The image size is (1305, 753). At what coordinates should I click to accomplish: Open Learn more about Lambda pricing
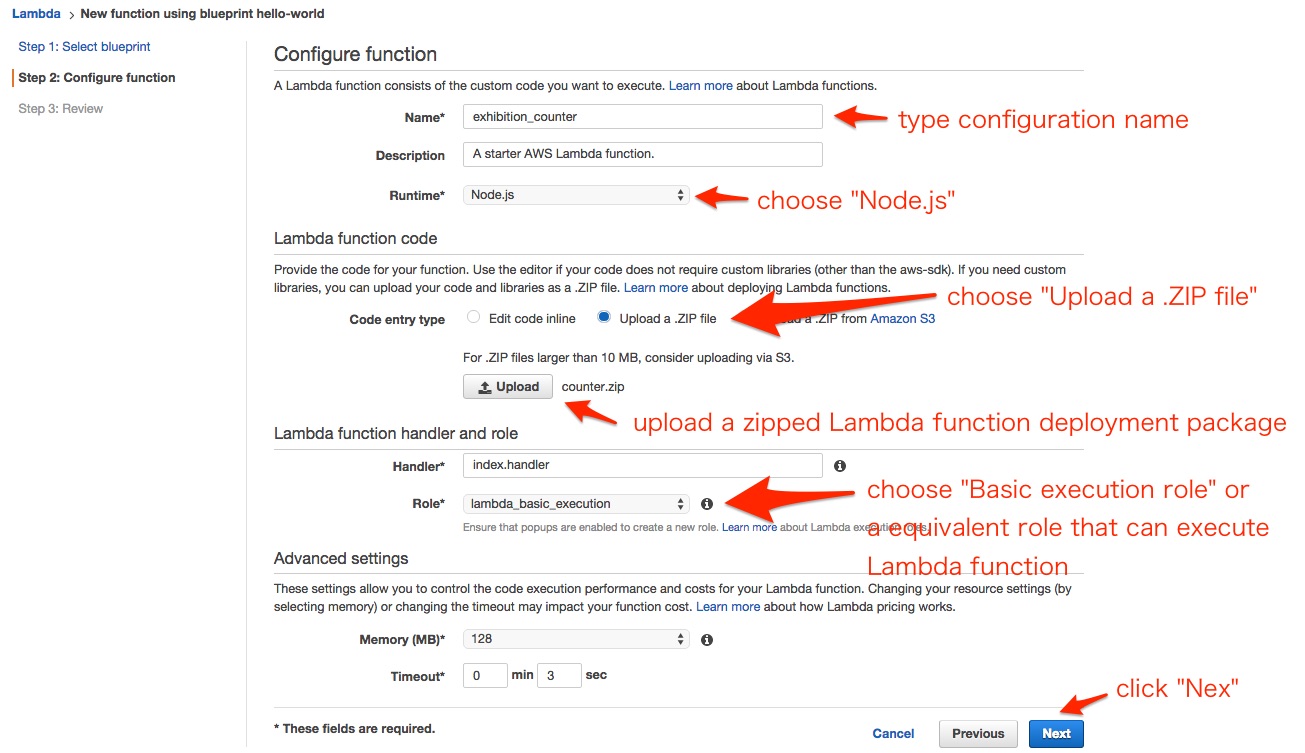click(728, 607)
